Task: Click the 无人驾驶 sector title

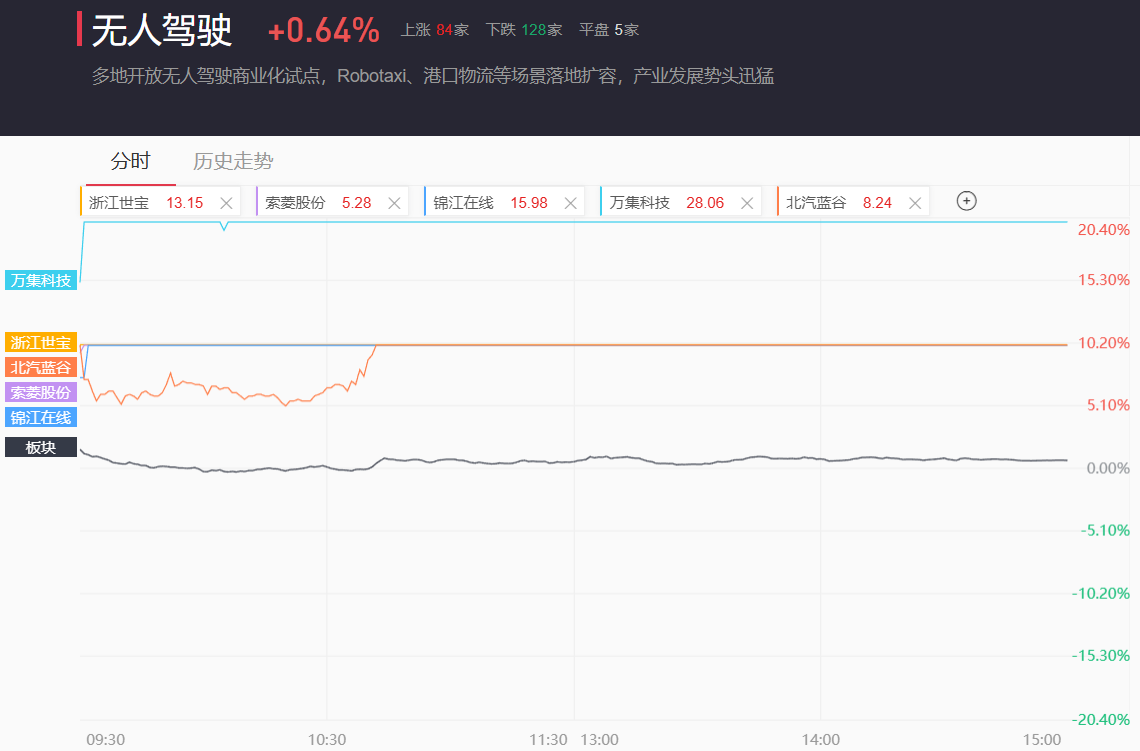Action: coord(161,32)
